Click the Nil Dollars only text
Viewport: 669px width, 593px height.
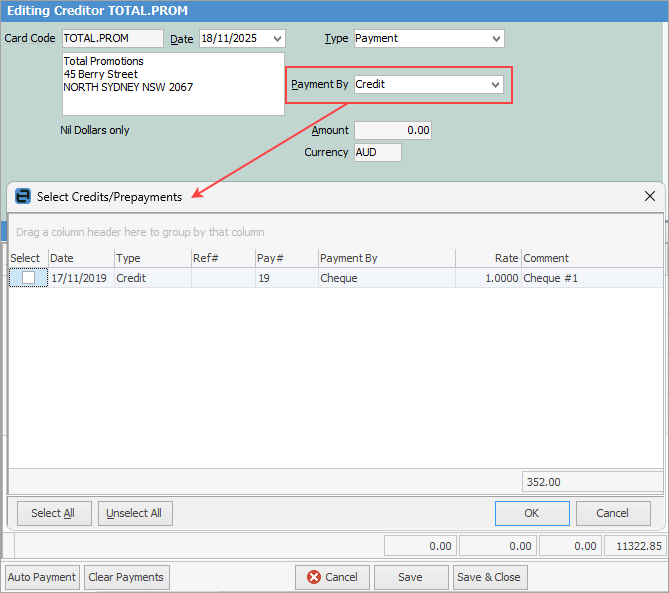point(95,130)
